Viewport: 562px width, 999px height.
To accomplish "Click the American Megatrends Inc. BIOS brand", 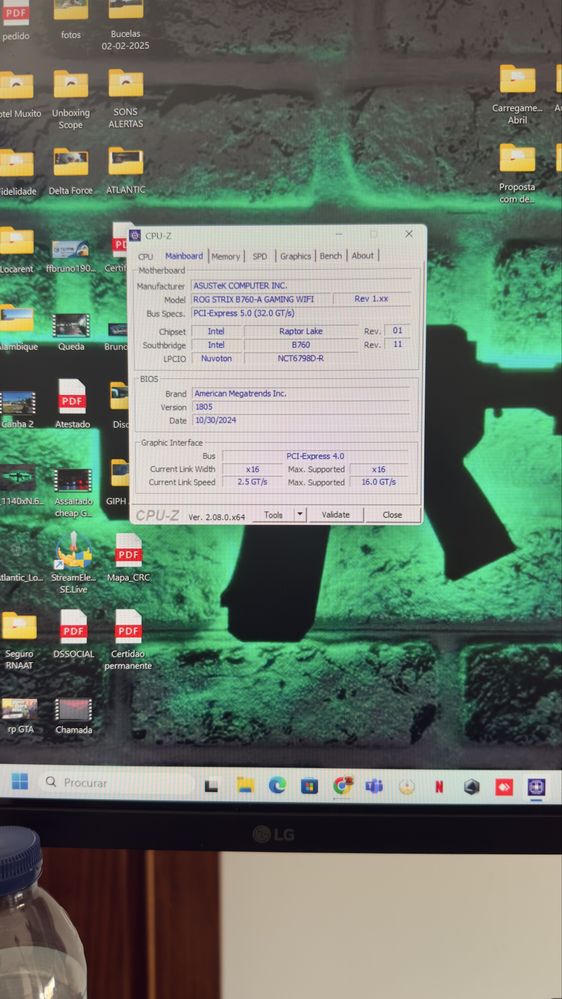I will [x=301, y=394].
